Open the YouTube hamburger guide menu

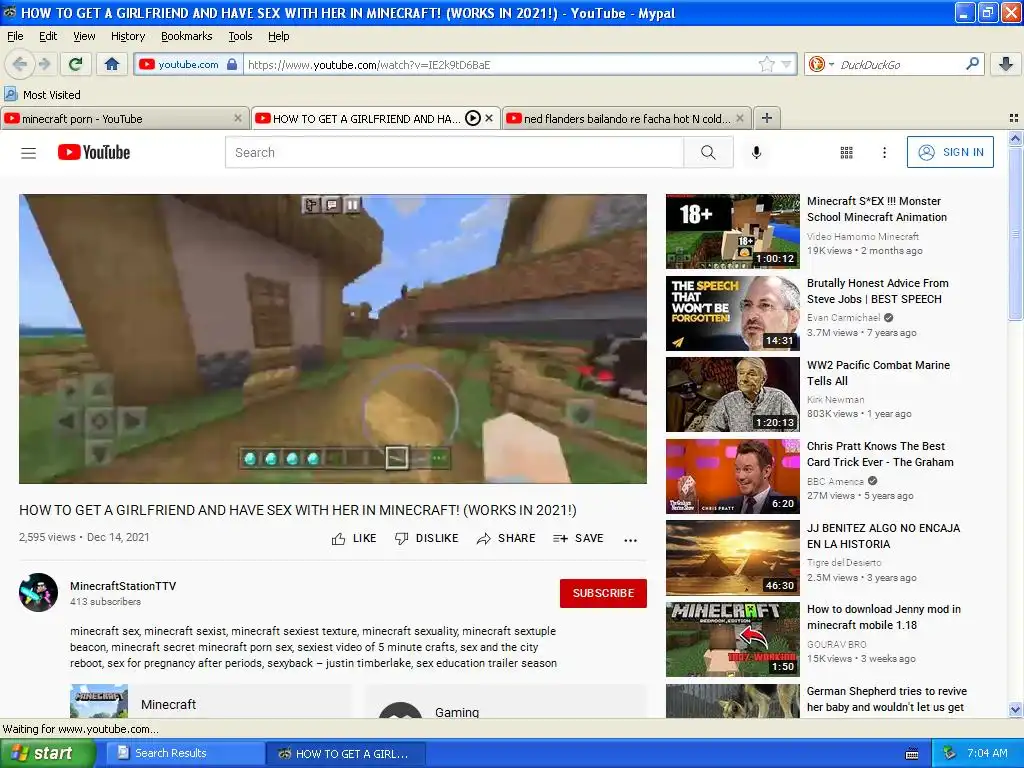[28, 153]
